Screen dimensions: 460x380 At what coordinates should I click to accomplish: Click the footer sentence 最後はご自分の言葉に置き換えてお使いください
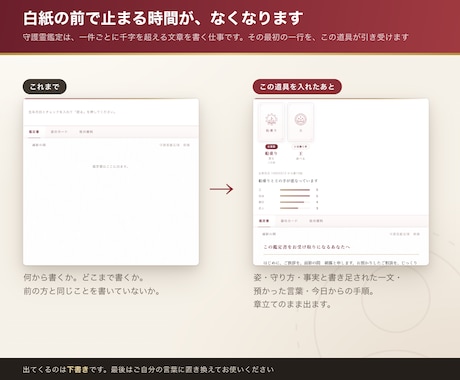tap(192, 369)
